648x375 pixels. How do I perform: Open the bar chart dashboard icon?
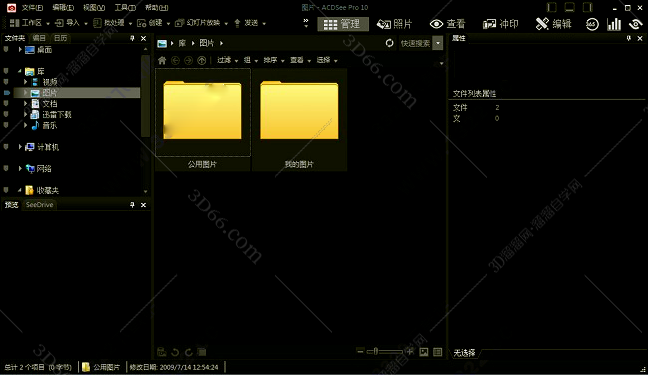pos(614,24)
